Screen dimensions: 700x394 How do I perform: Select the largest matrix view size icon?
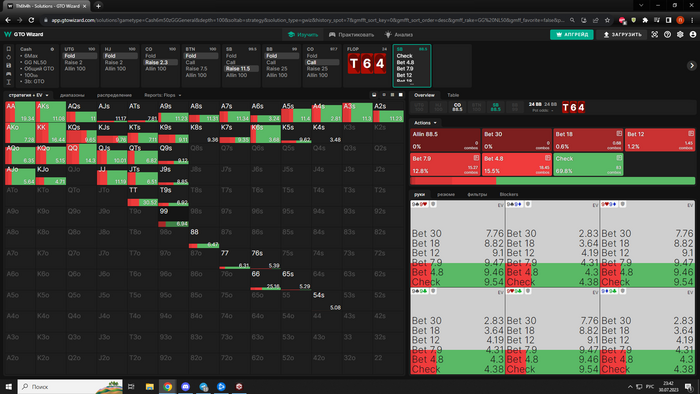pos(400,95)
